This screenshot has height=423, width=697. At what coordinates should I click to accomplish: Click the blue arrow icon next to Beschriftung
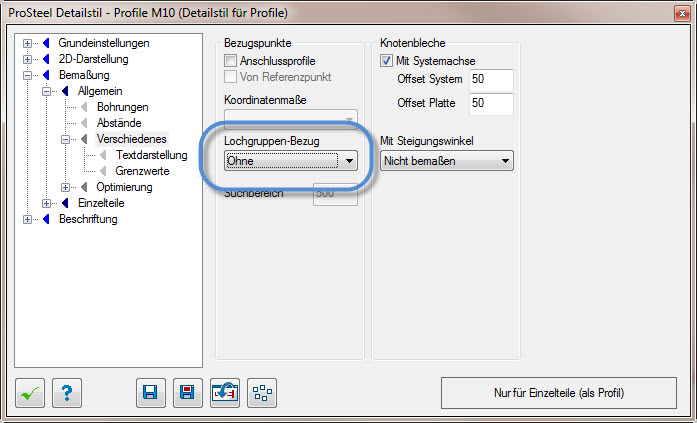[46, 219]
